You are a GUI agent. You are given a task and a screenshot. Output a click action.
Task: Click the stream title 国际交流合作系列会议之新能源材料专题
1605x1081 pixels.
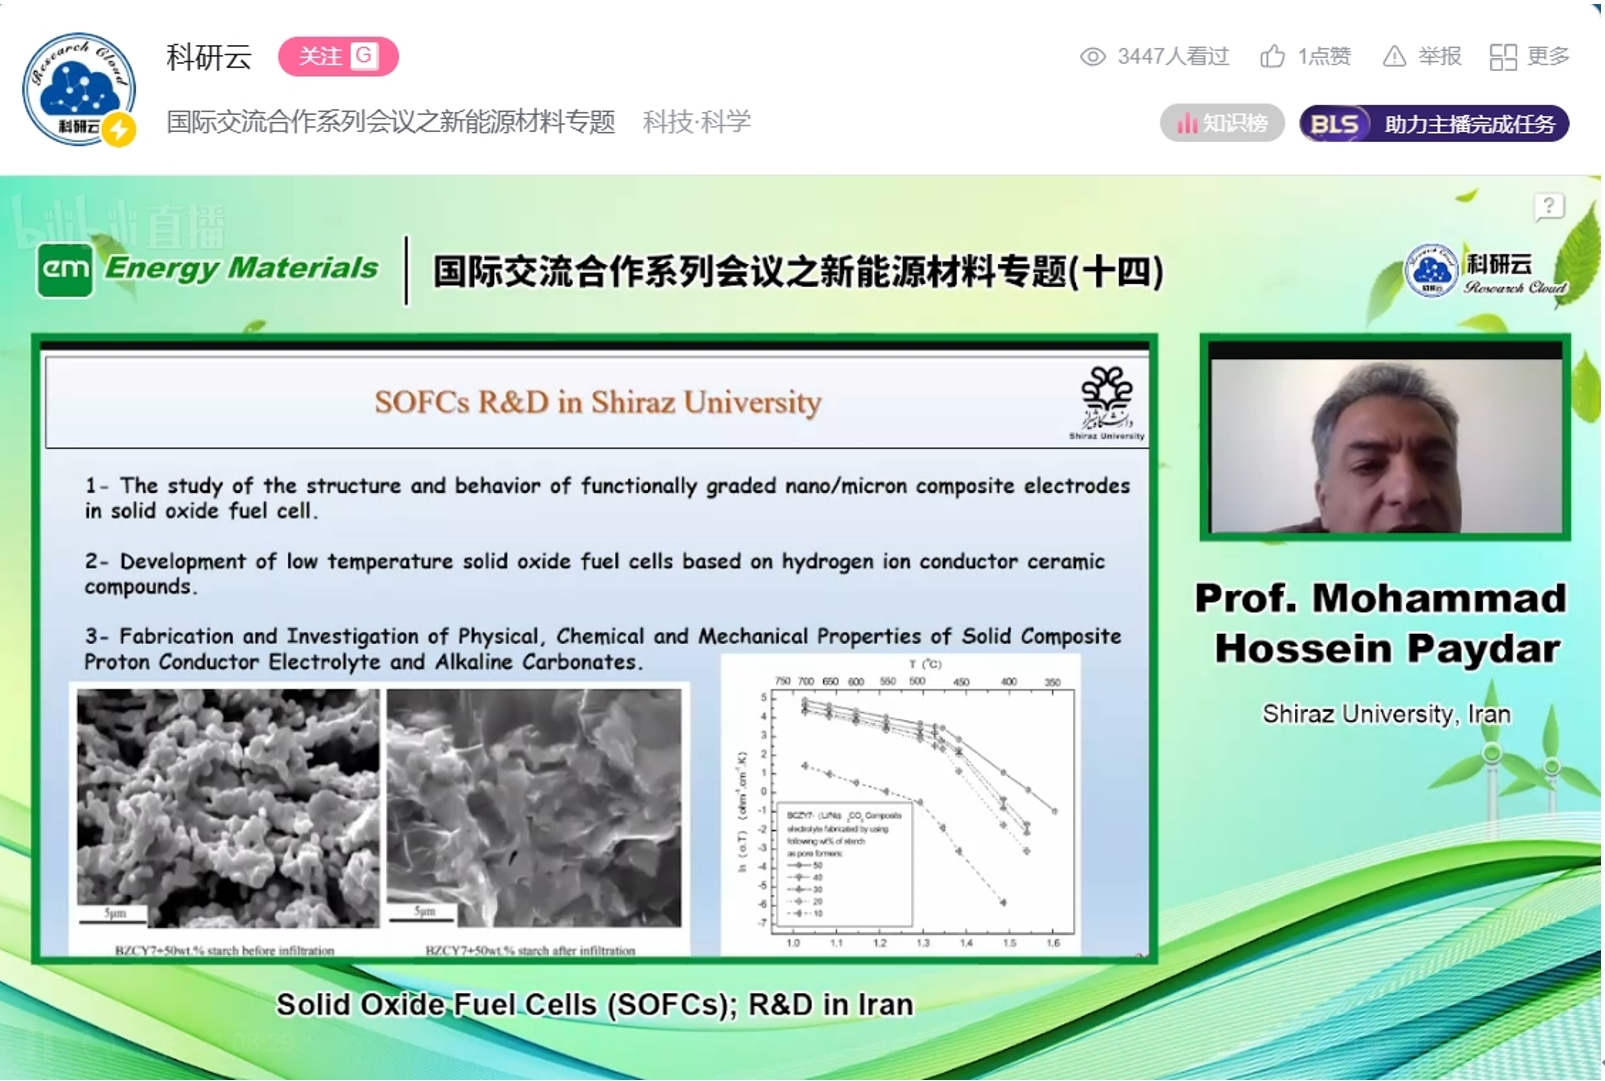pyautogui.click(x=390, y=122)
